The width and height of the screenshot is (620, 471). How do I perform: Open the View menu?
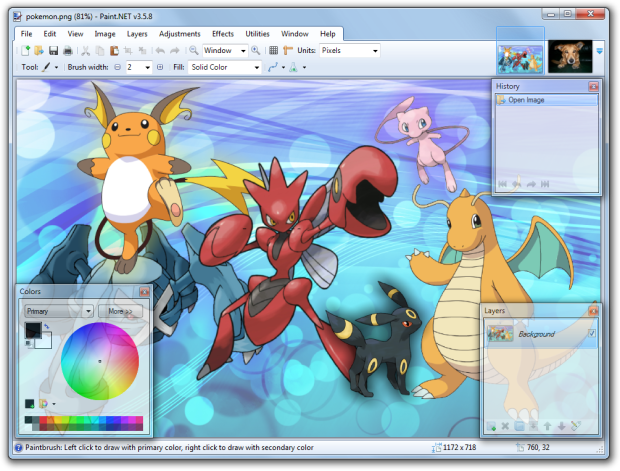pyautogui.click(x=75, y=34)
